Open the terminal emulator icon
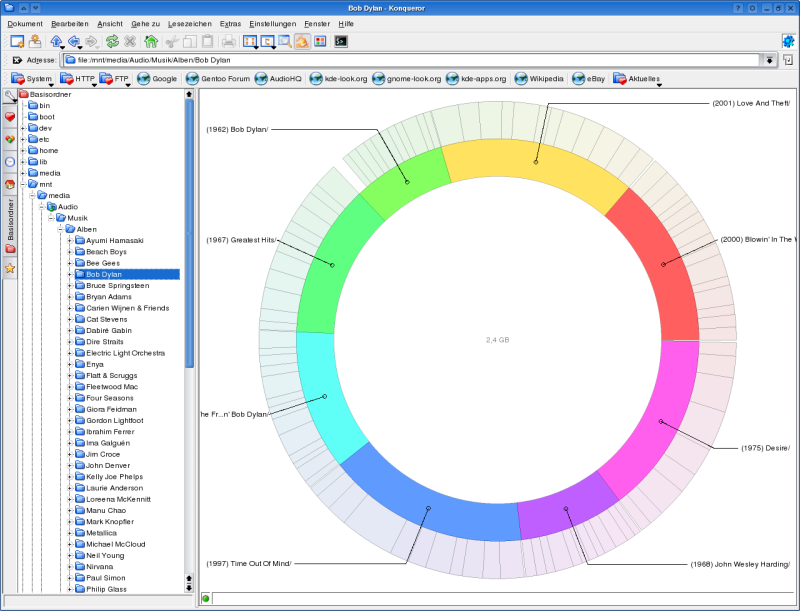Viewport: 800px width, 611px height. point(341,41)
